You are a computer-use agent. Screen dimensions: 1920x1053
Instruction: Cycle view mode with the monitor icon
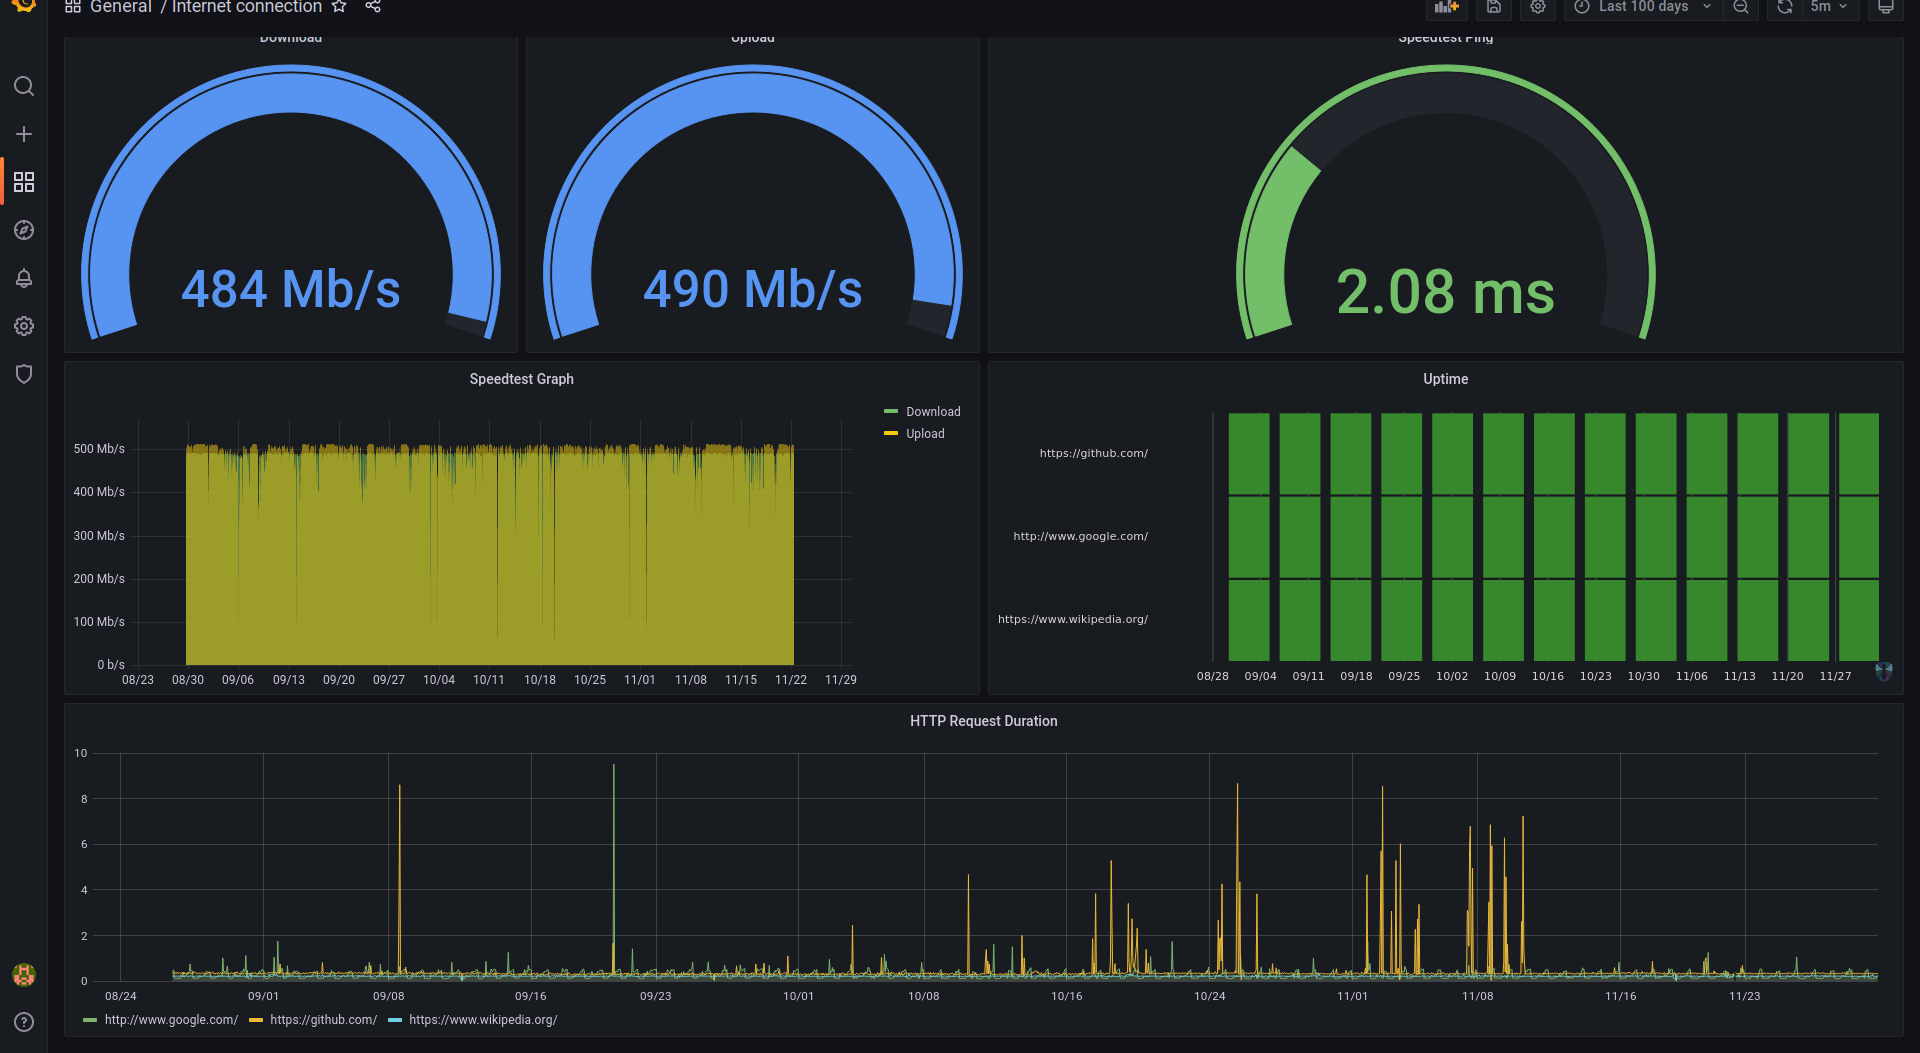1886,8
